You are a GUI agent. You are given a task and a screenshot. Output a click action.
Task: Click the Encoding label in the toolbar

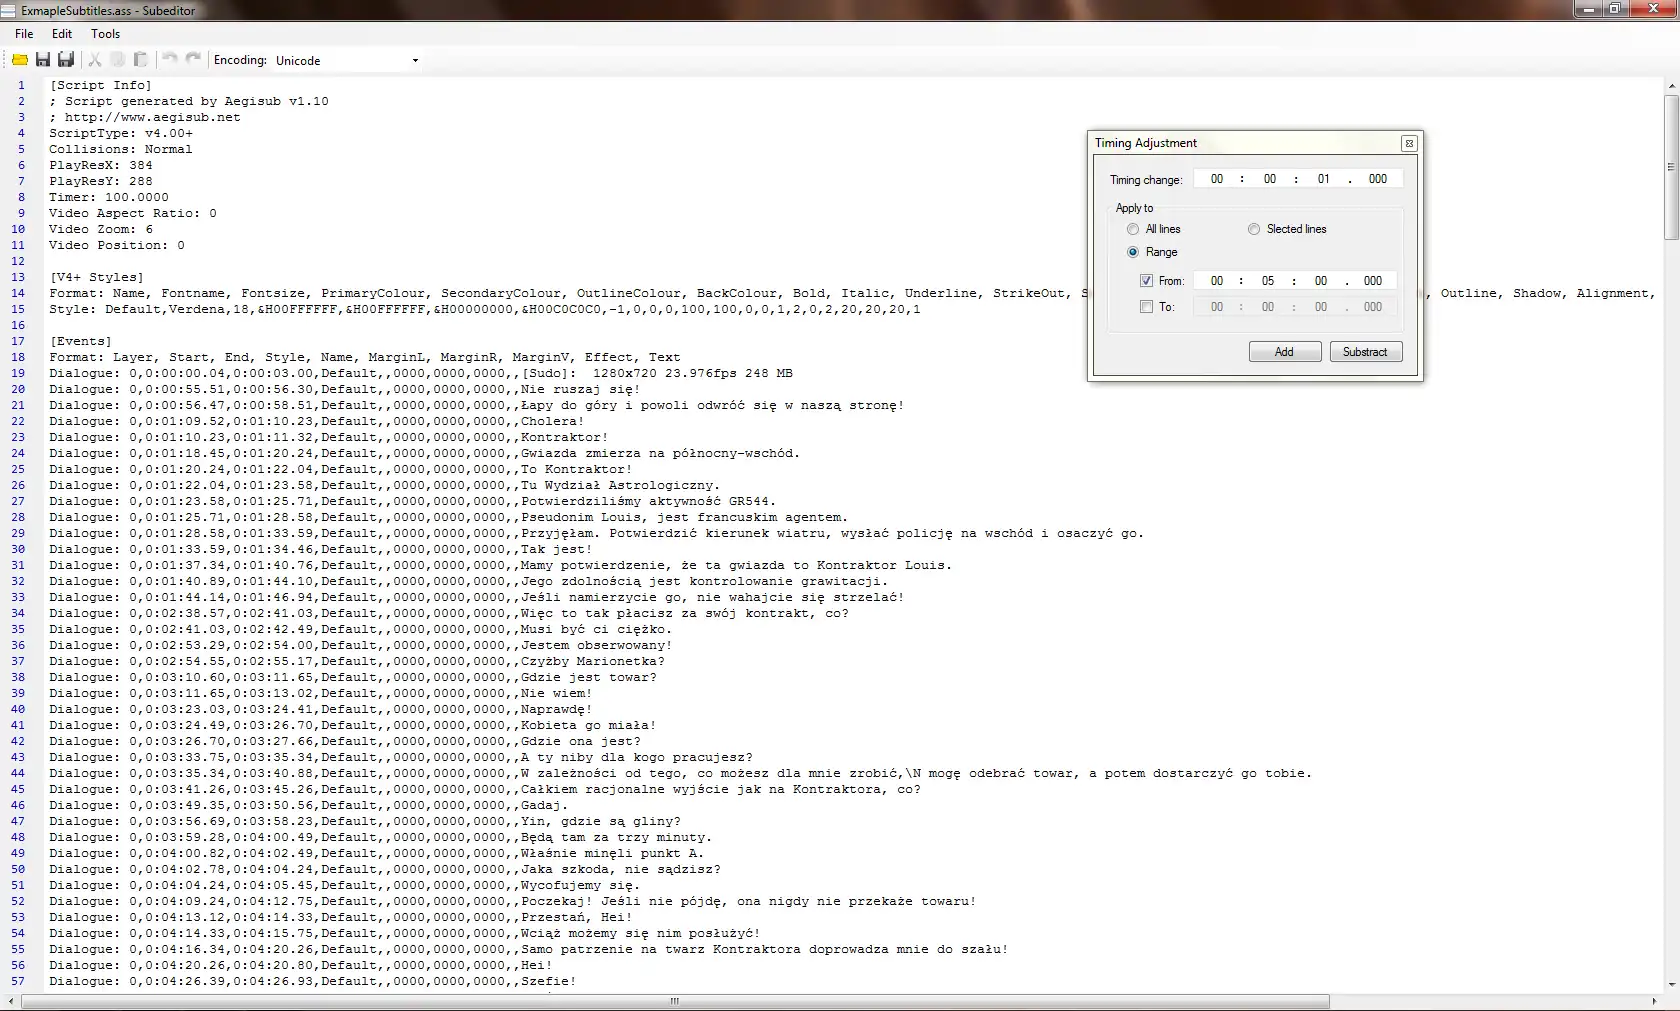[240, 60]
